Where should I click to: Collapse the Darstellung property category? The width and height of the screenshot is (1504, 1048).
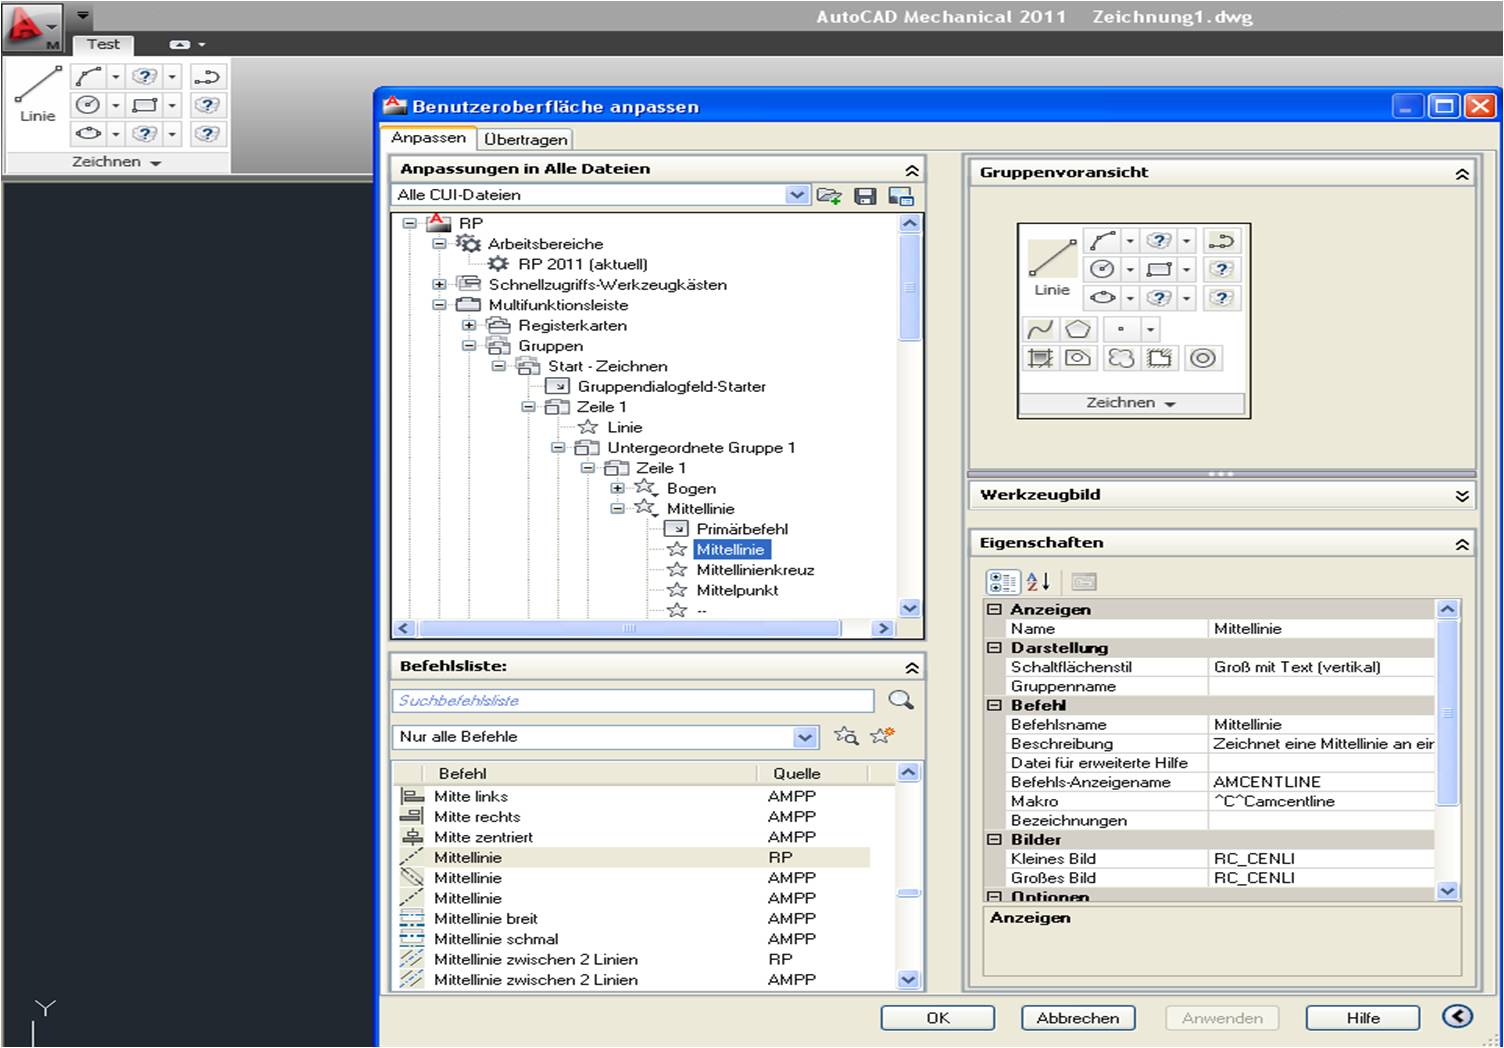(995, 648)
